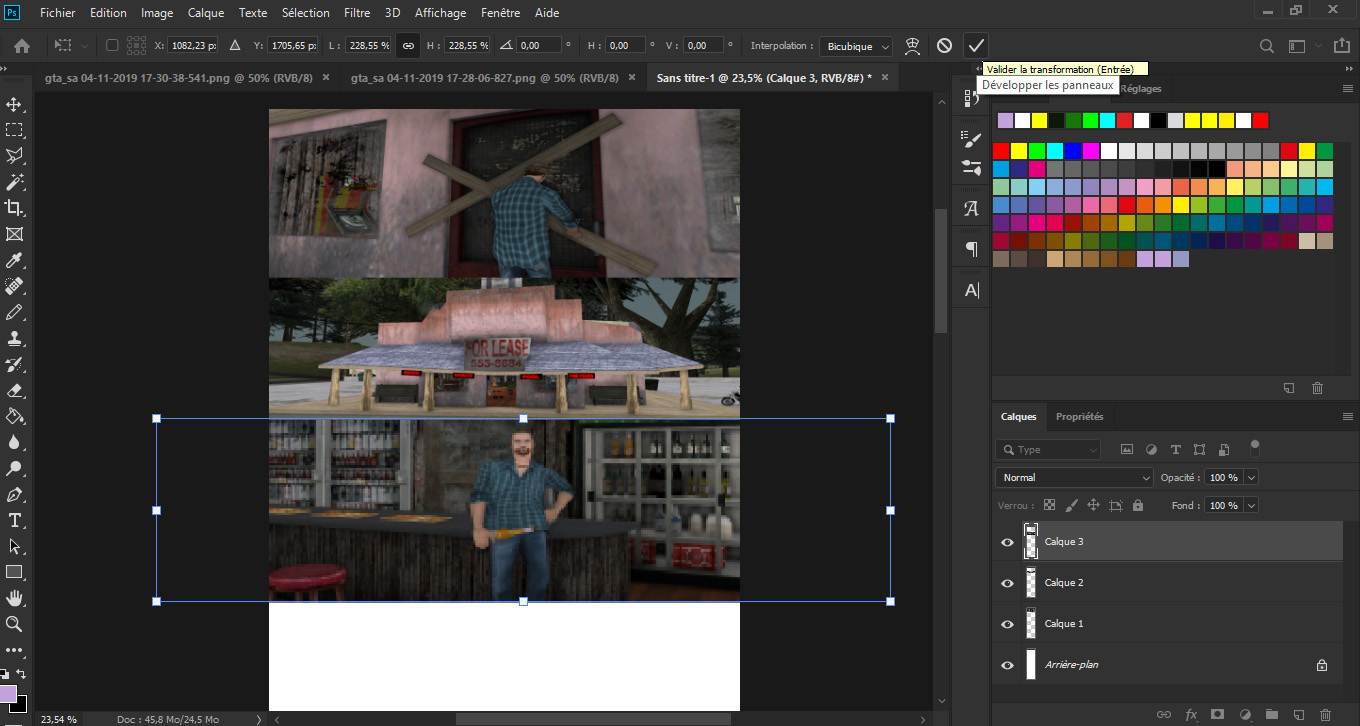
Task: Select the Calque 2 layer row
Action: tap(1167, 583)
